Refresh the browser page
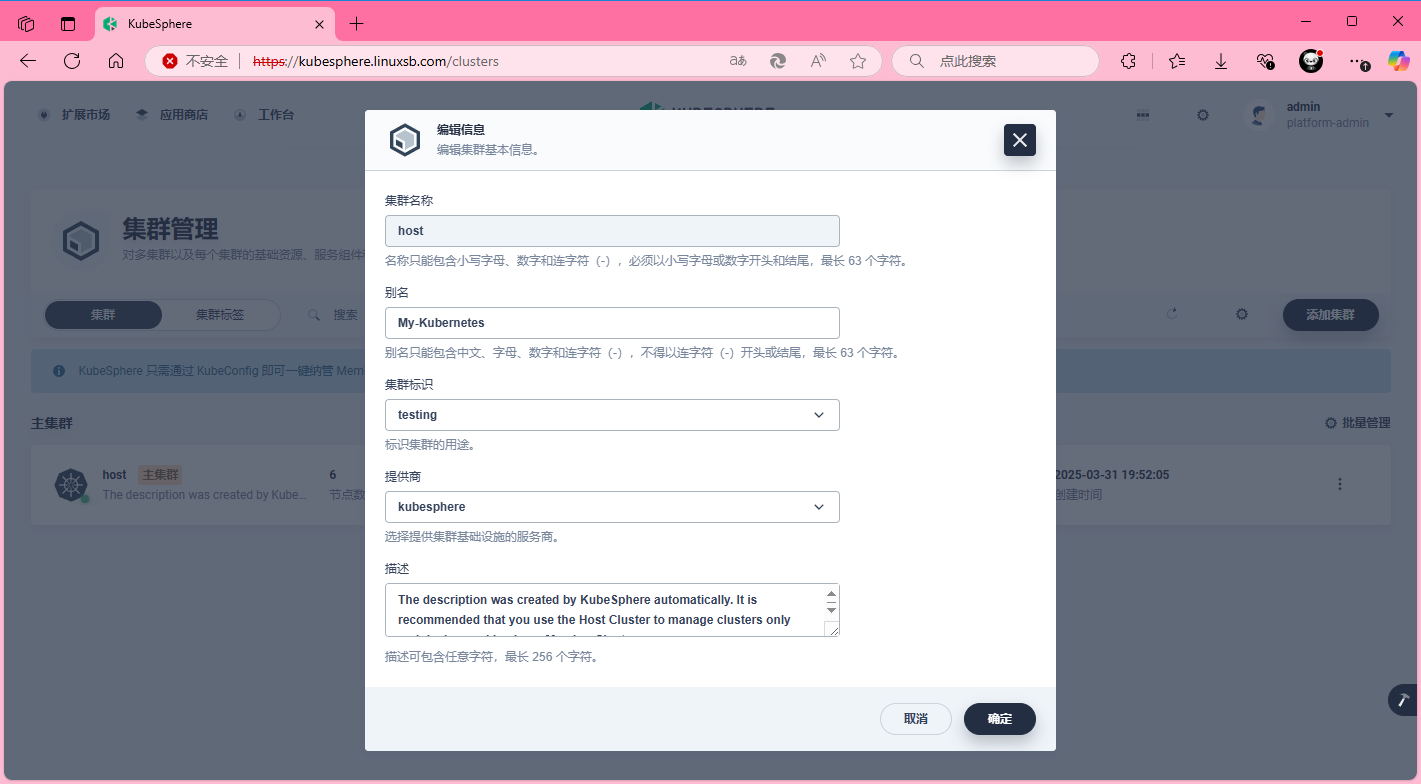 coord(72,61)
